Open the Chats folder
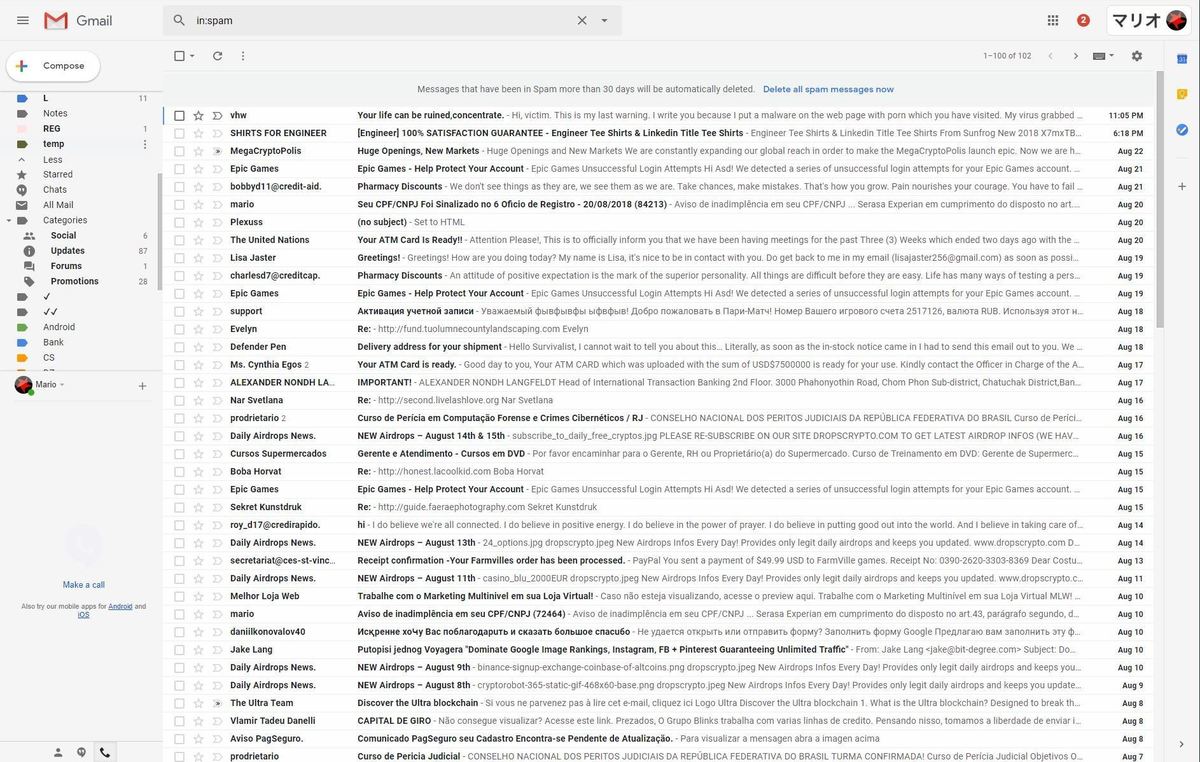The image size is (1200, 762). tap(55, 190)
